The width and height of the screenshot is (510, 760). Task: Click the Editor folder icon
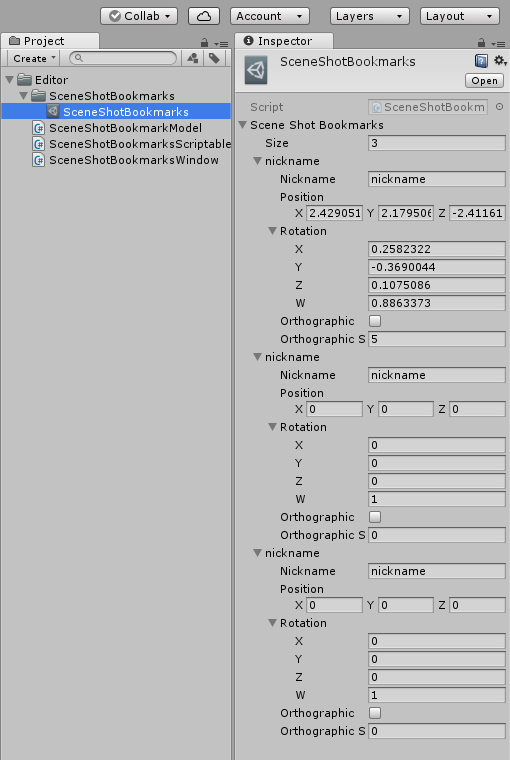click(24, 79)
